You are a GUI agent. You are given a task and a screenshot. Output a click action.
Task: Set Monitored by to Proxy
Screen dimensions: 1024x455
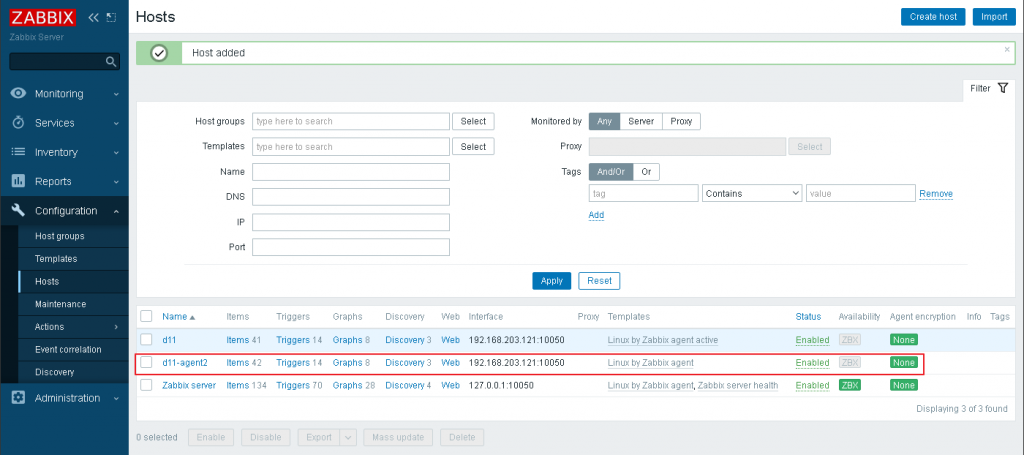(x=681, y=121)
